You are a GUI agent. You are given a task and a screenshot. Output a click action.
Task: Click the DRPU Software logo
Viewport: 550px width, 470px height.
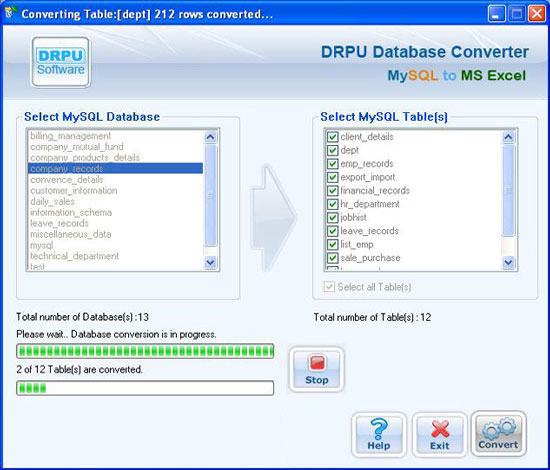pyautogui.click(x=61, y=62)
